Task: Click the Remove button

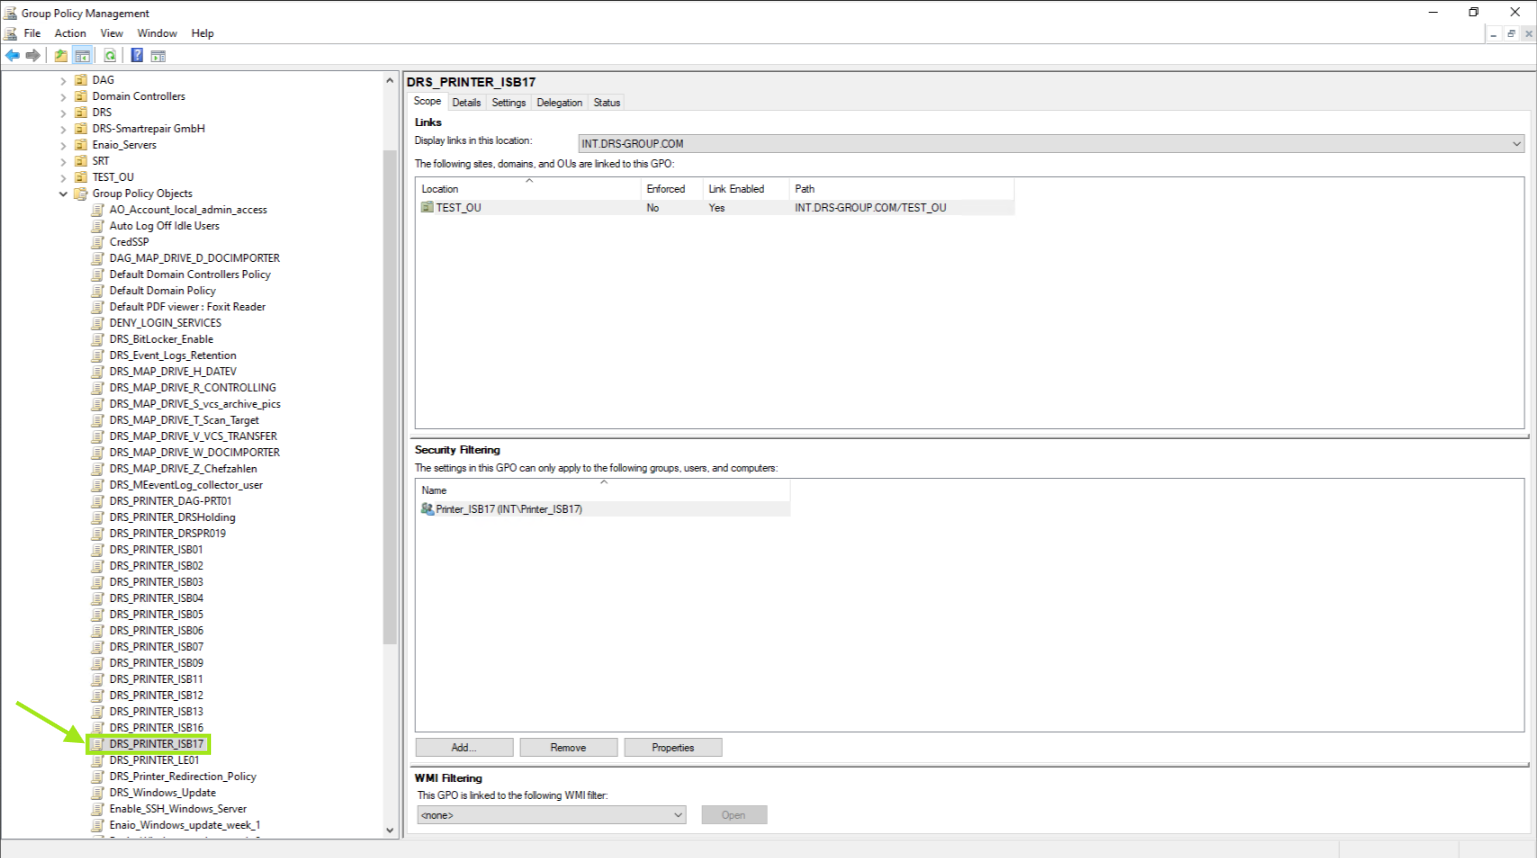Action: [x=568, y=748]
